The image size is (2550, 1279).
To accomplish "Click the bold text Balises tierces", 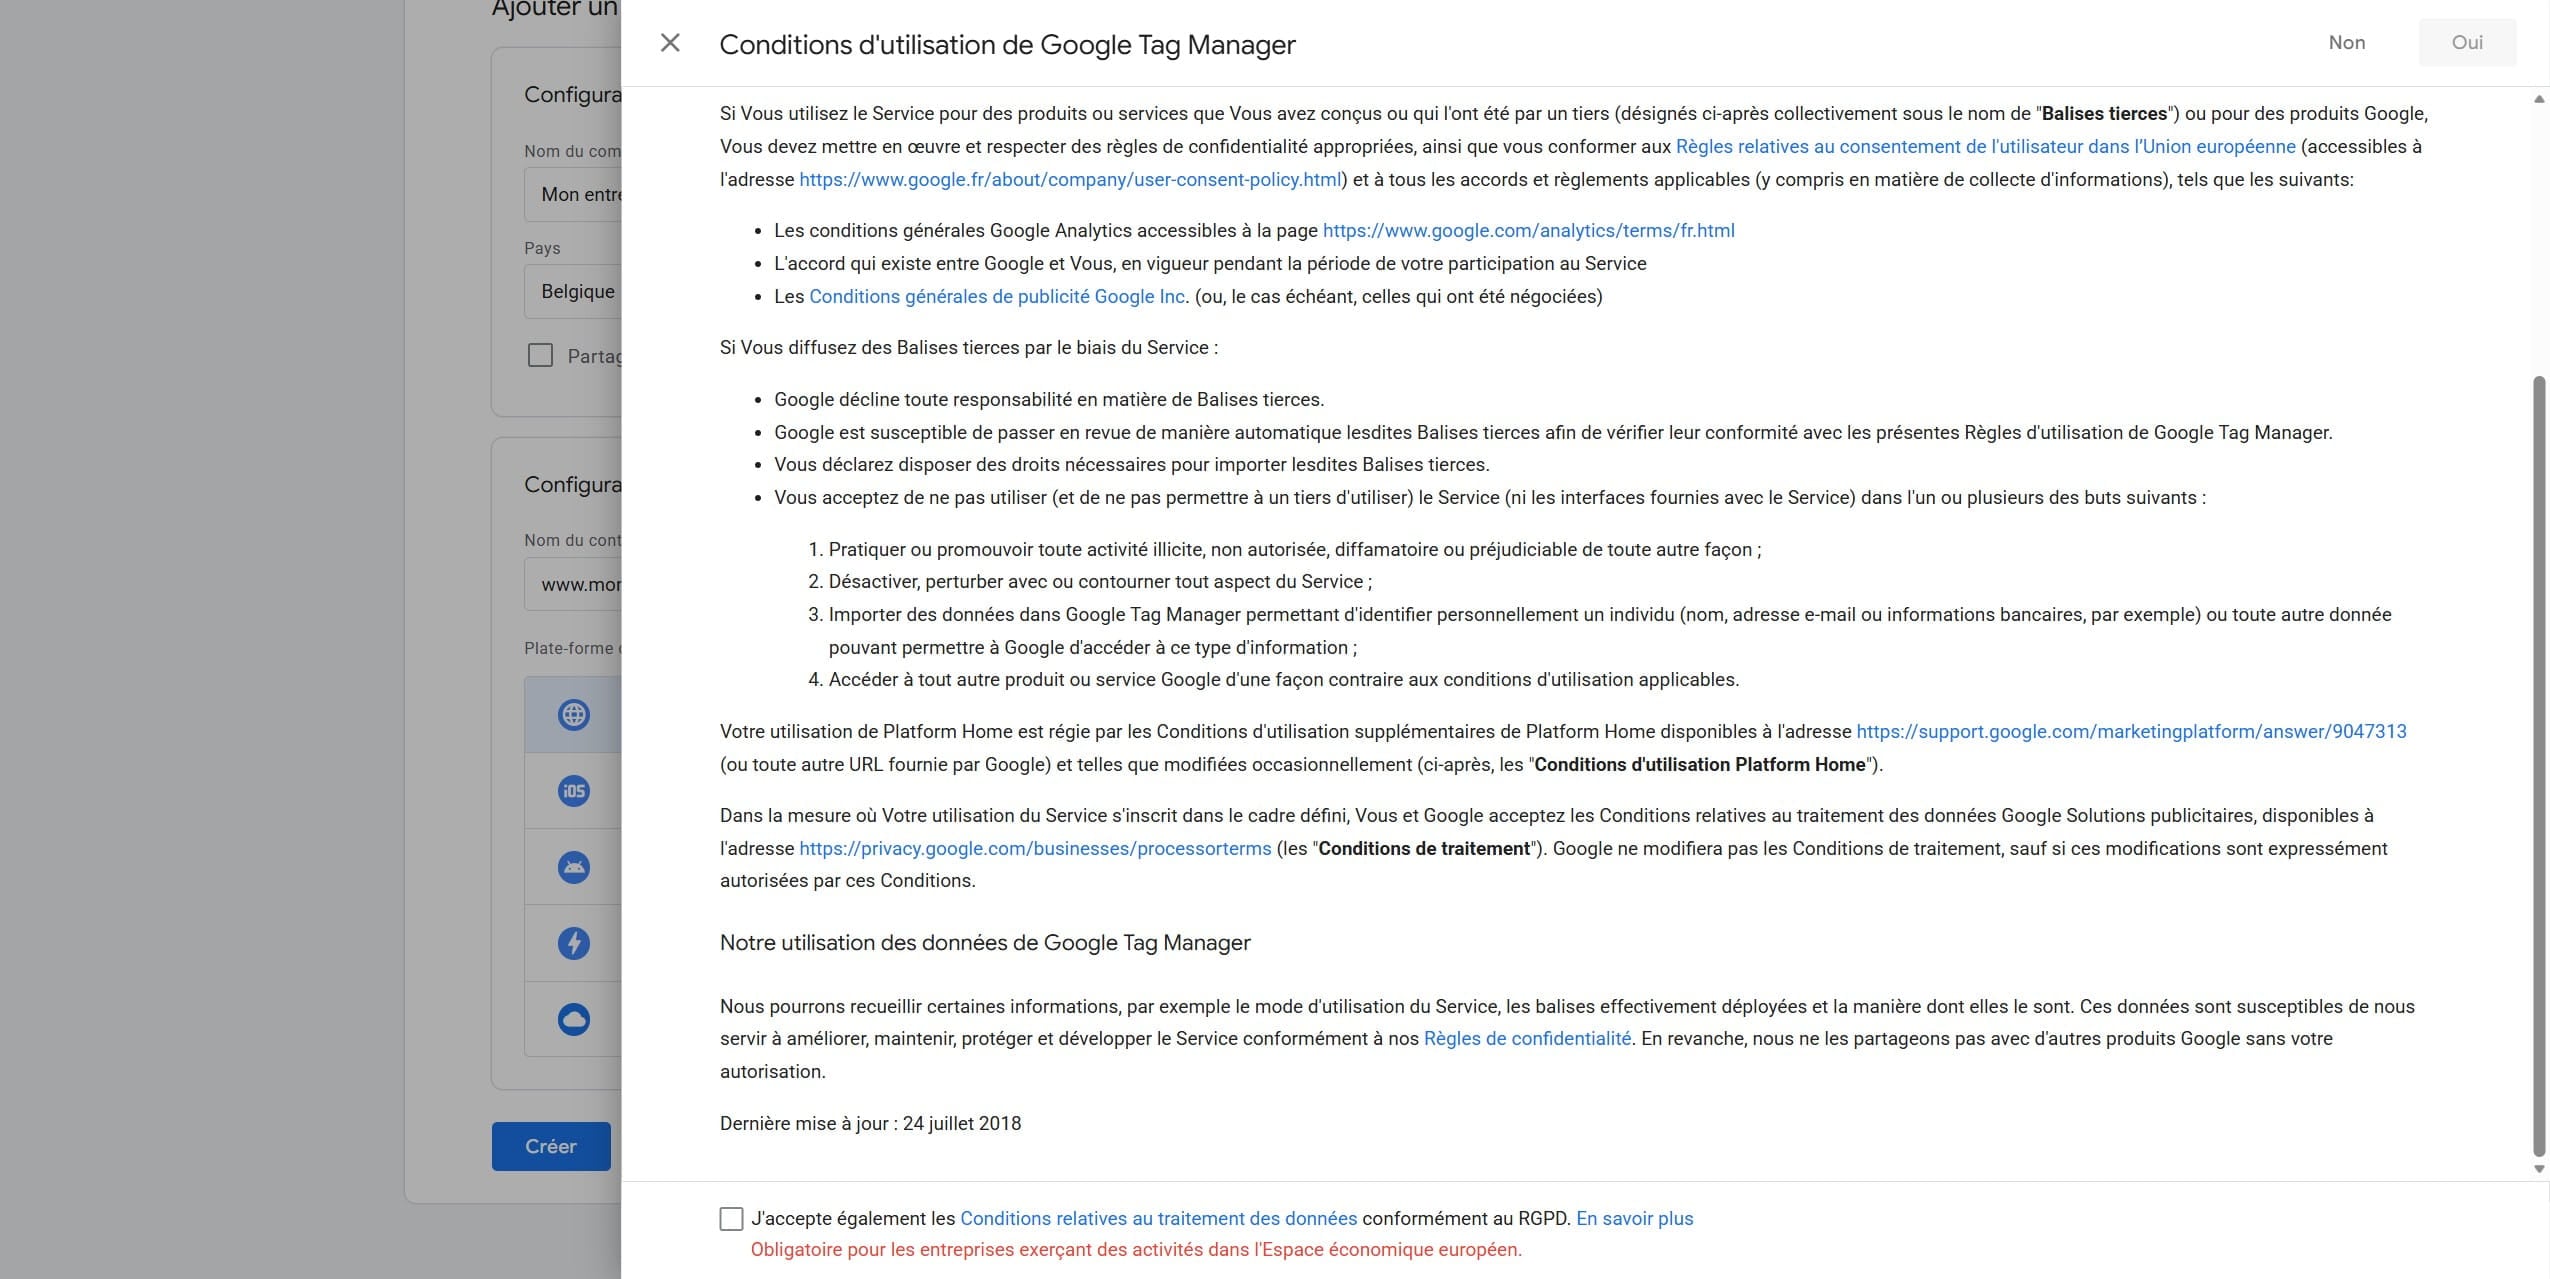I will click(2104, 114).
